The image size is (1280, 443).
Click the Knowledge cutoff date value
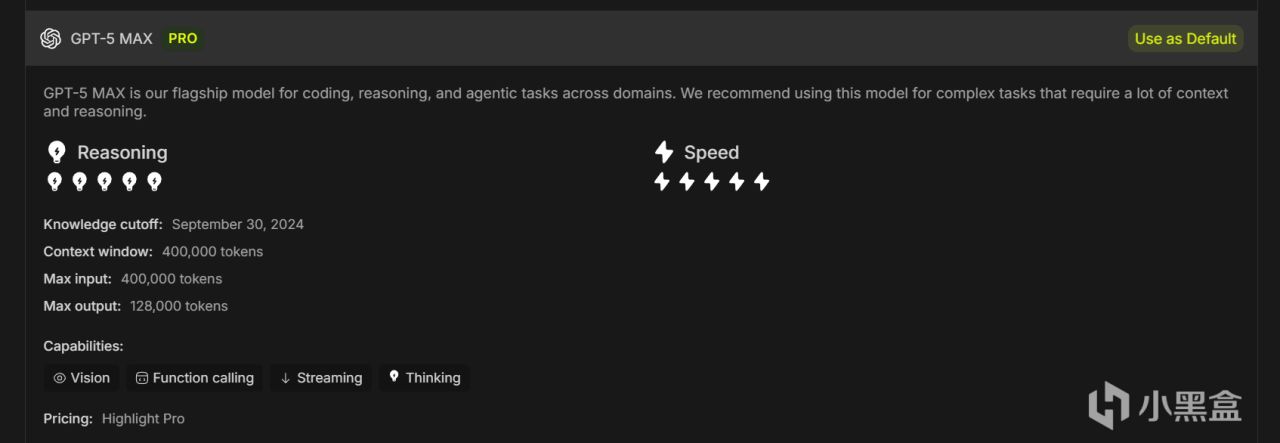(x=237, y=224)
